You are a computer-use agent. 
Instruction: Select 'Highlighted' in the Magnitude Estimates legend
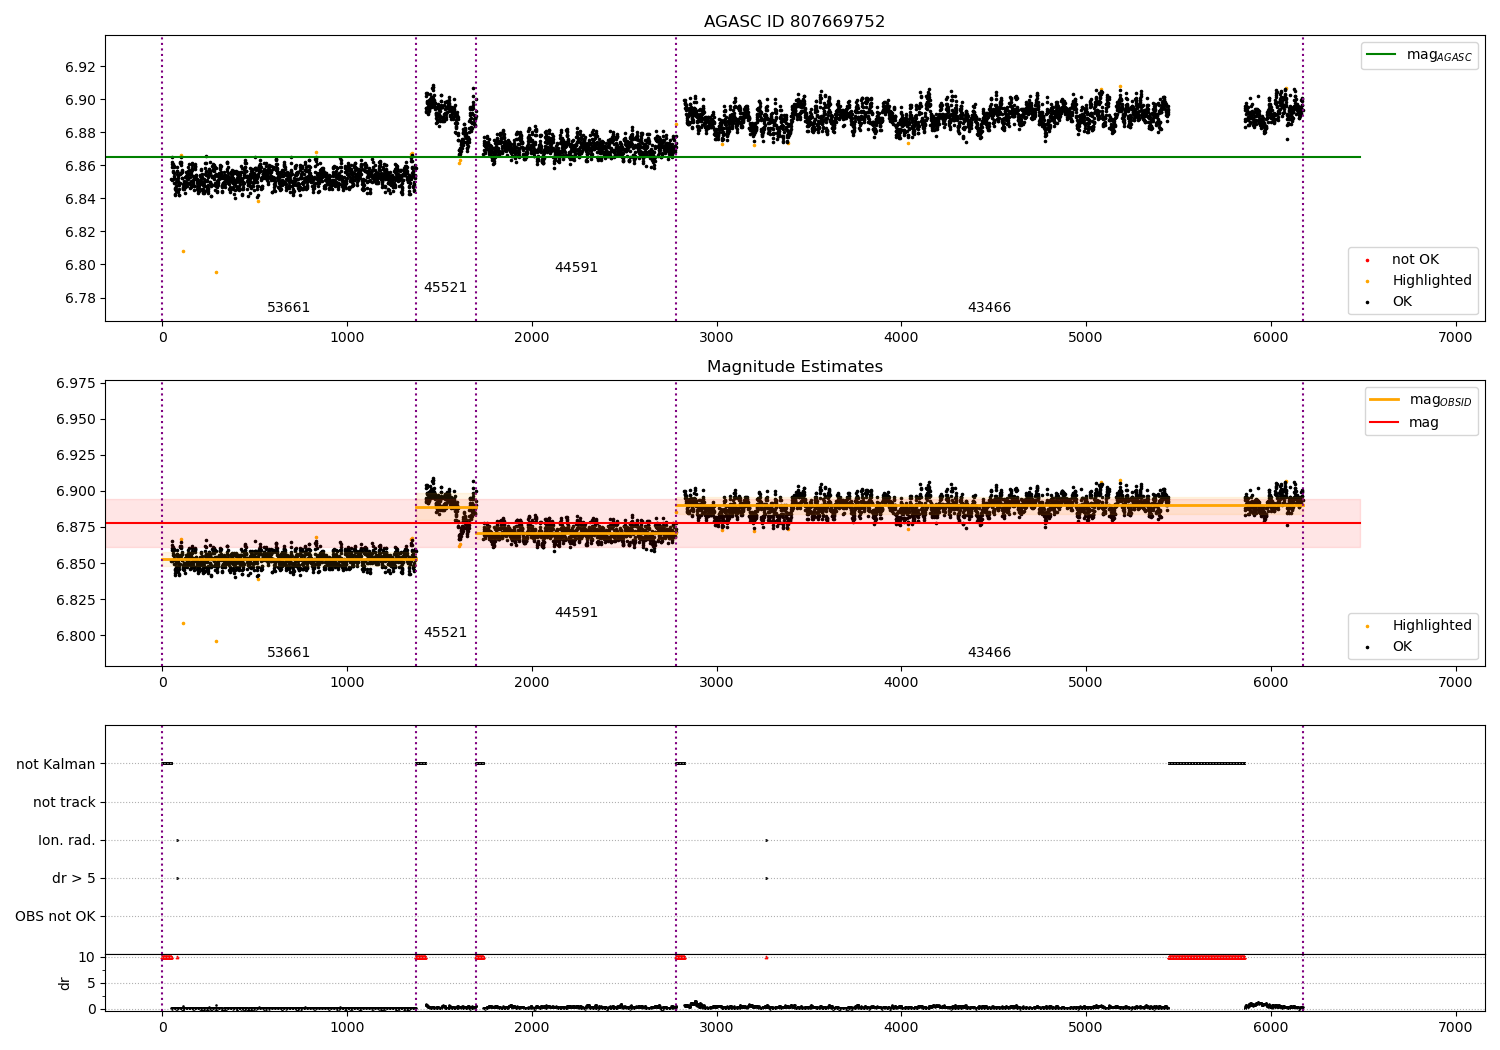tap(1431, 626)
